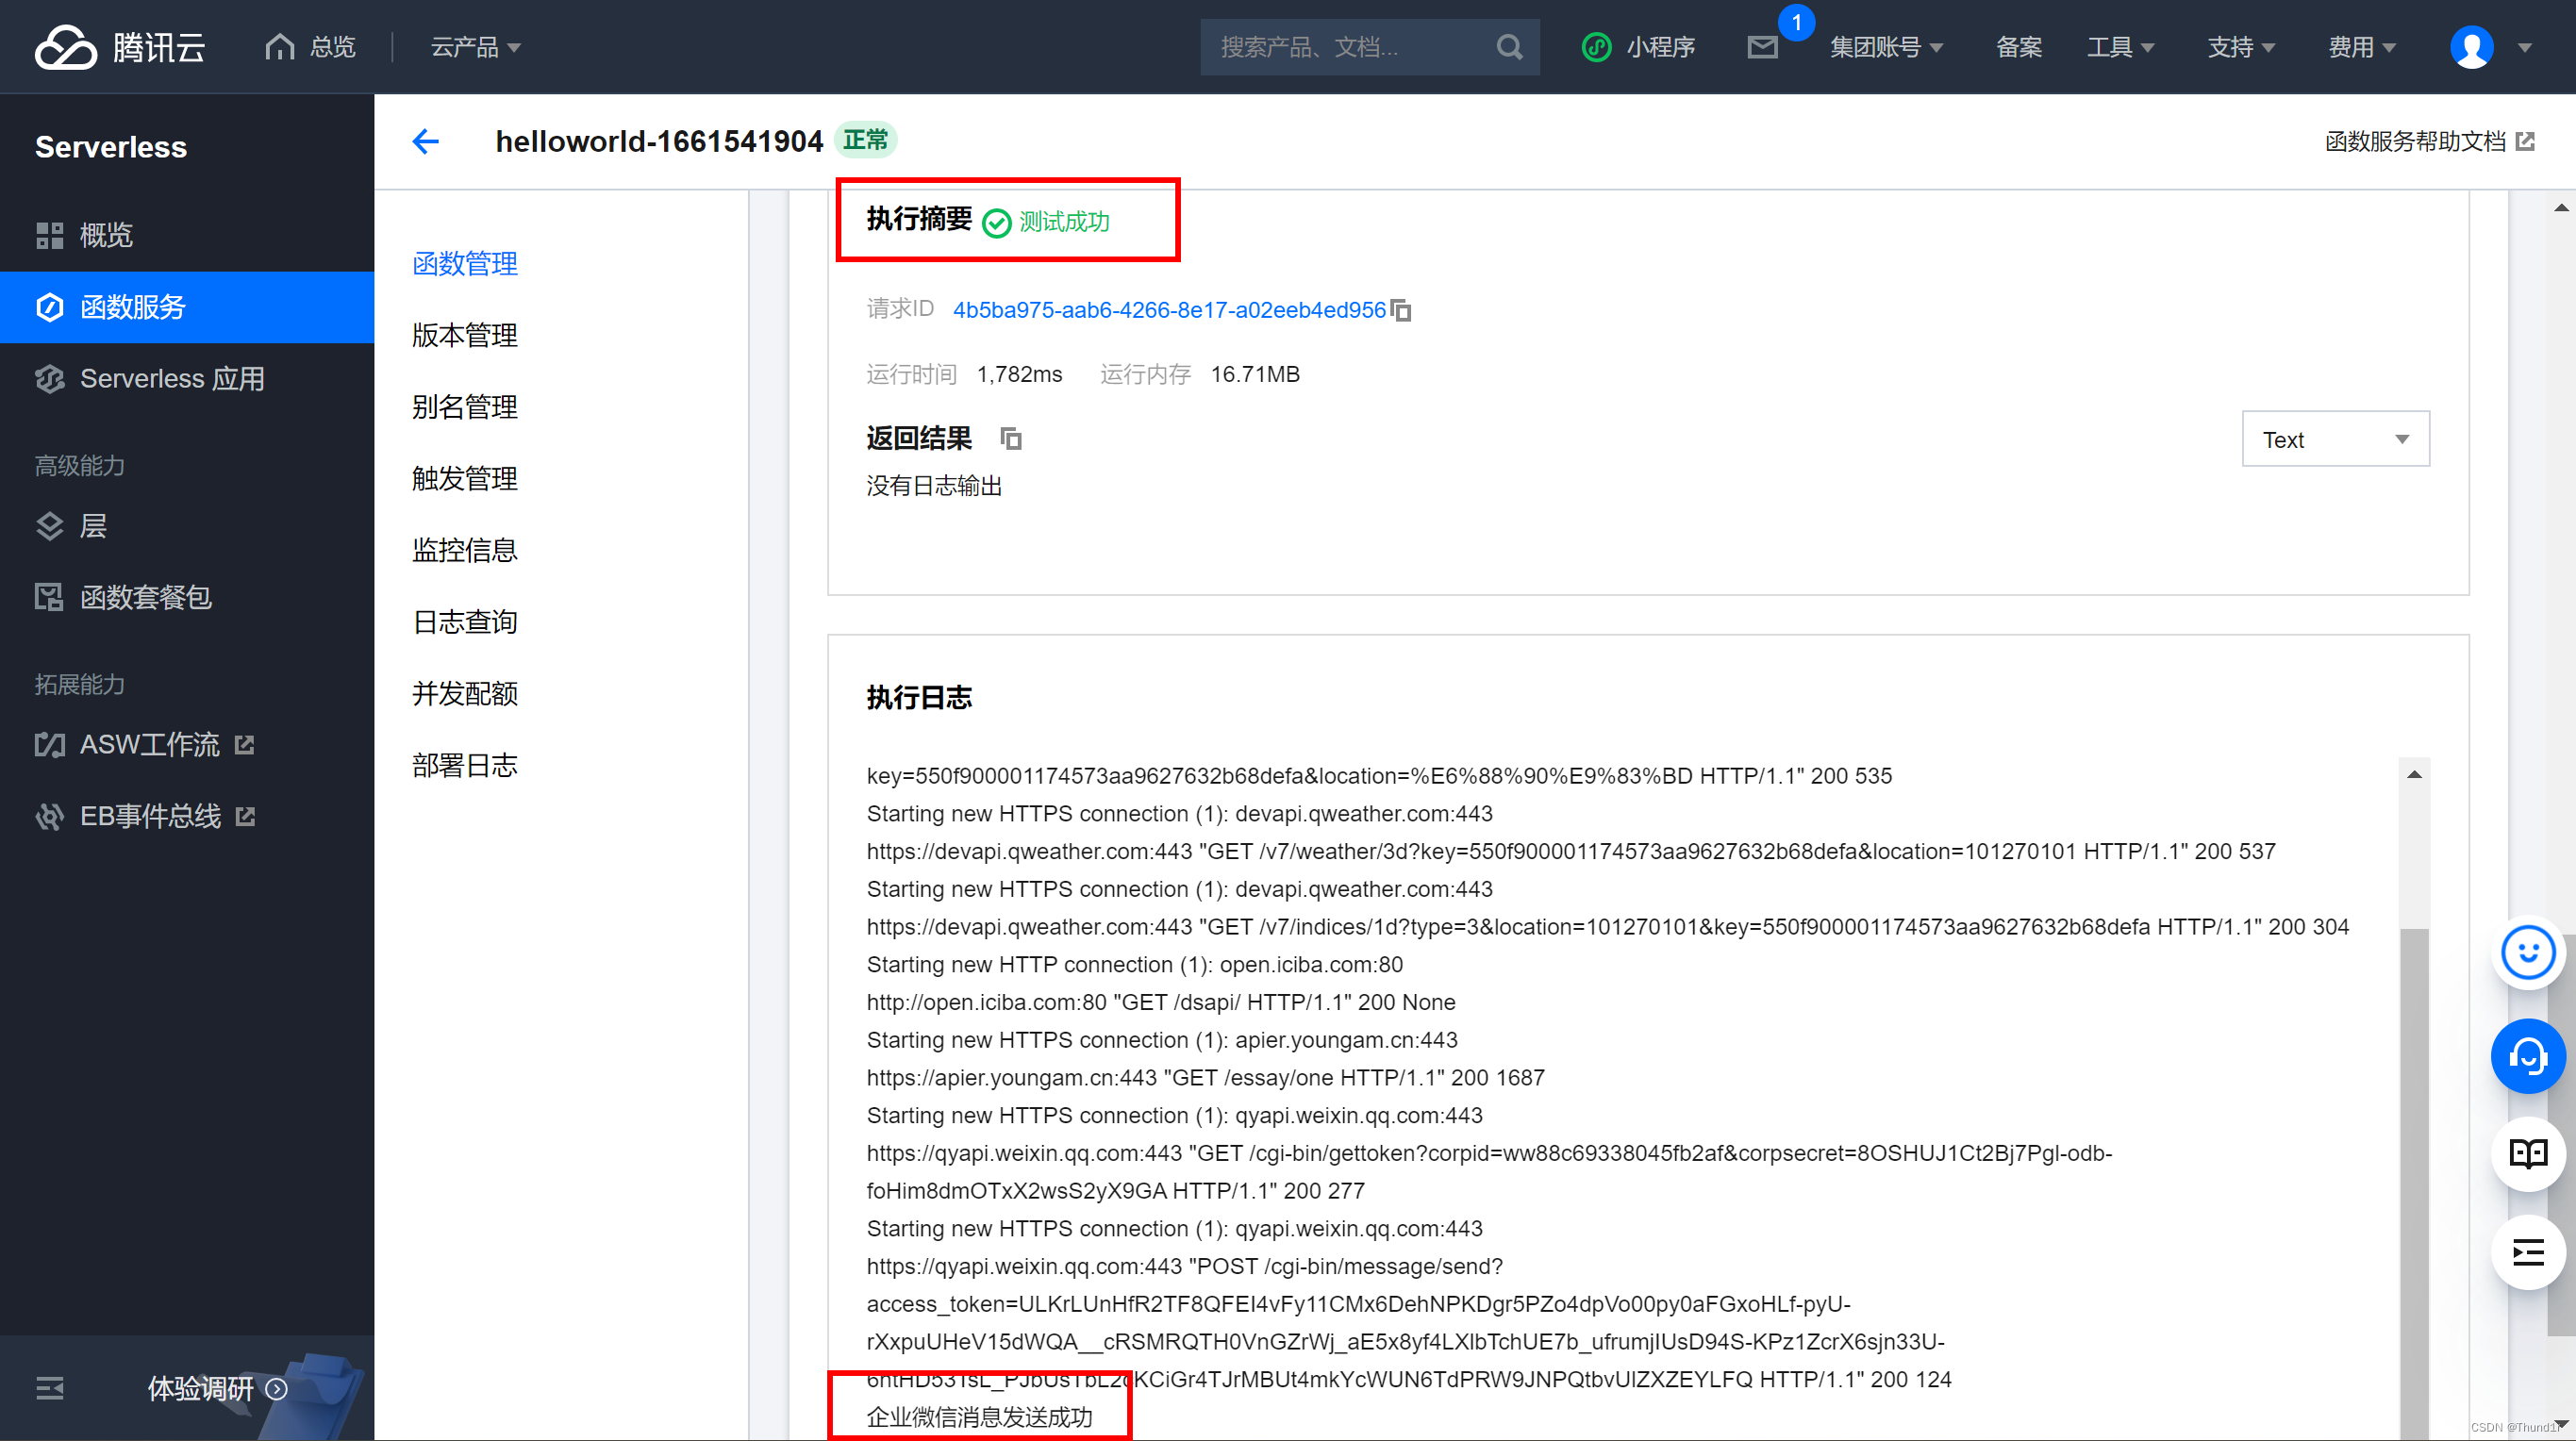2576x1441 pixels.
Task: Click the page scroll up arrow
Action: [x=2560, y=208]
